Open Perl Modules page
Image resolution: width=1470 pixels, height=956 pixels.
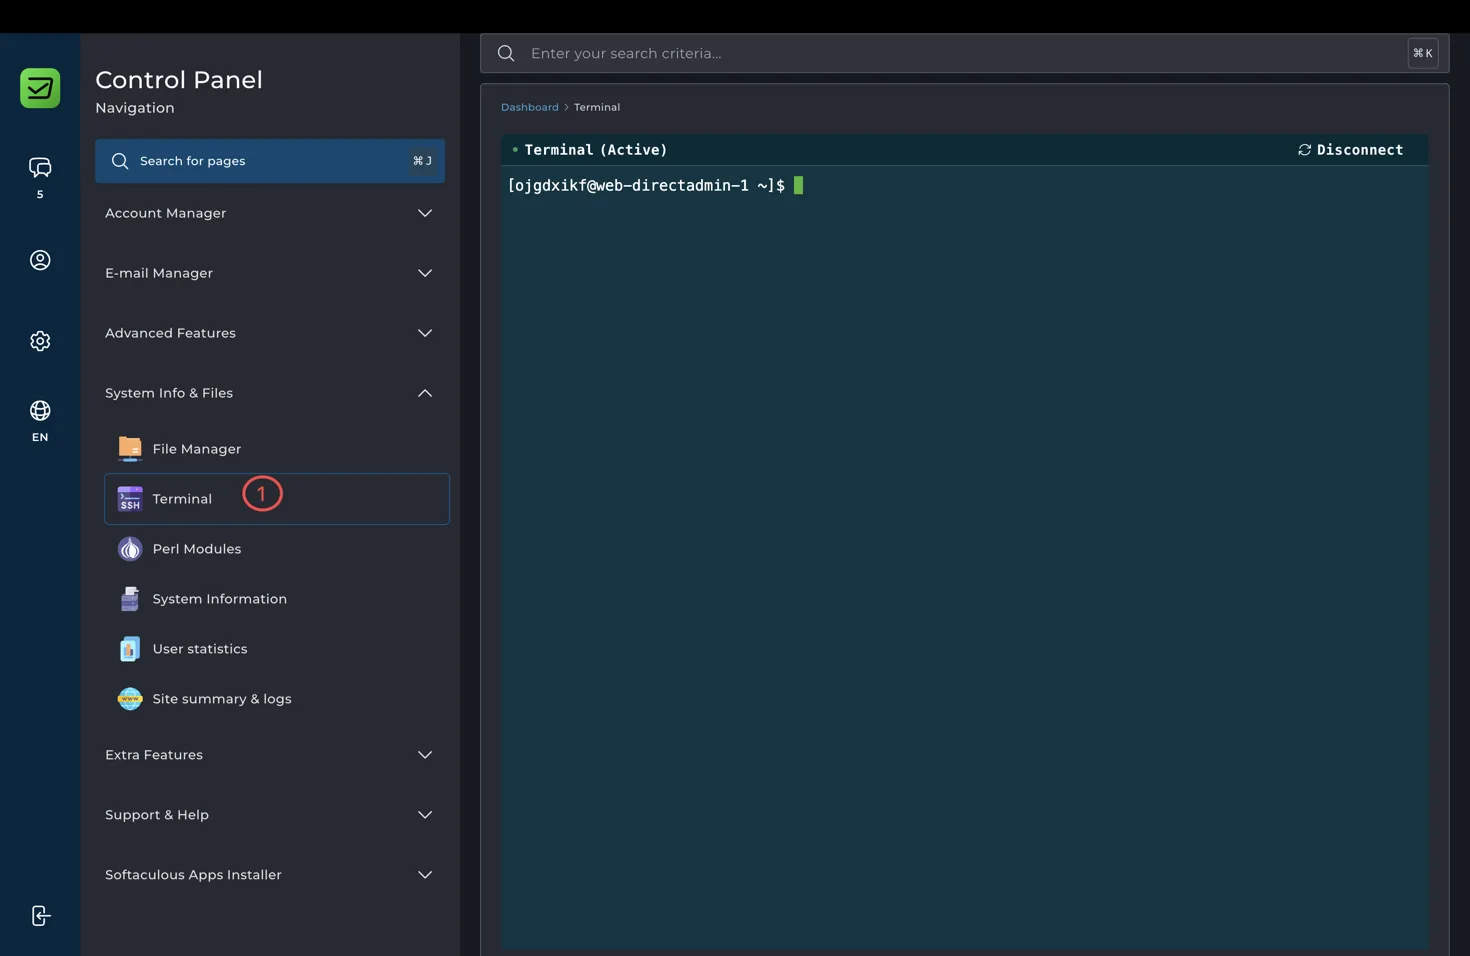pos(277,549)
